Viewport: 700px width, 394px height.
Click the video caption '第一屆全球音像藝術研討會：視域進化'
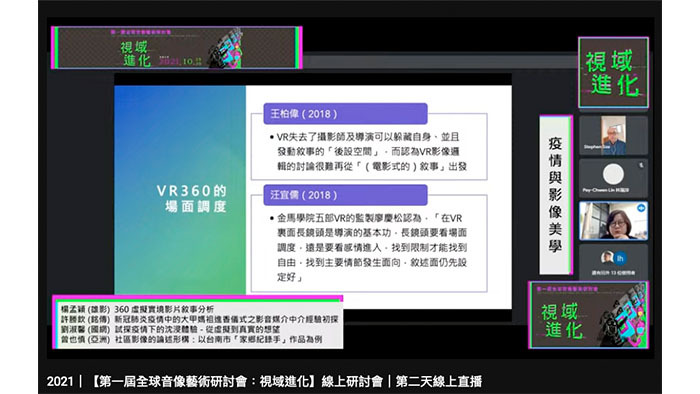coord(203,381)
